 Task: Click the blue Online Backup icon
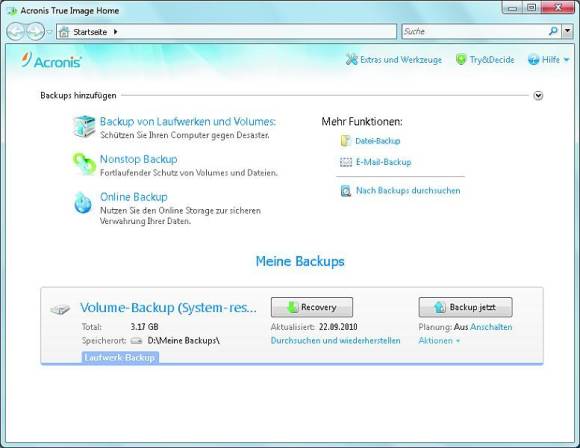[x=83, y=203]
